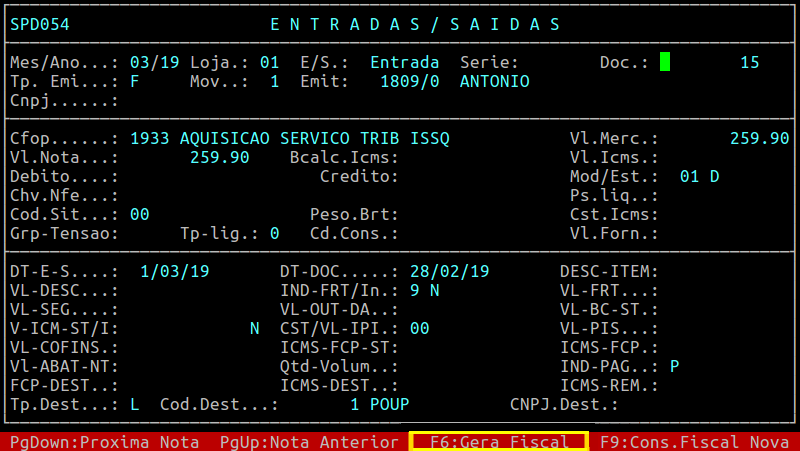Click the Emit code 1809/0
This screenshot has width=800, height=451.
[409, 81]
